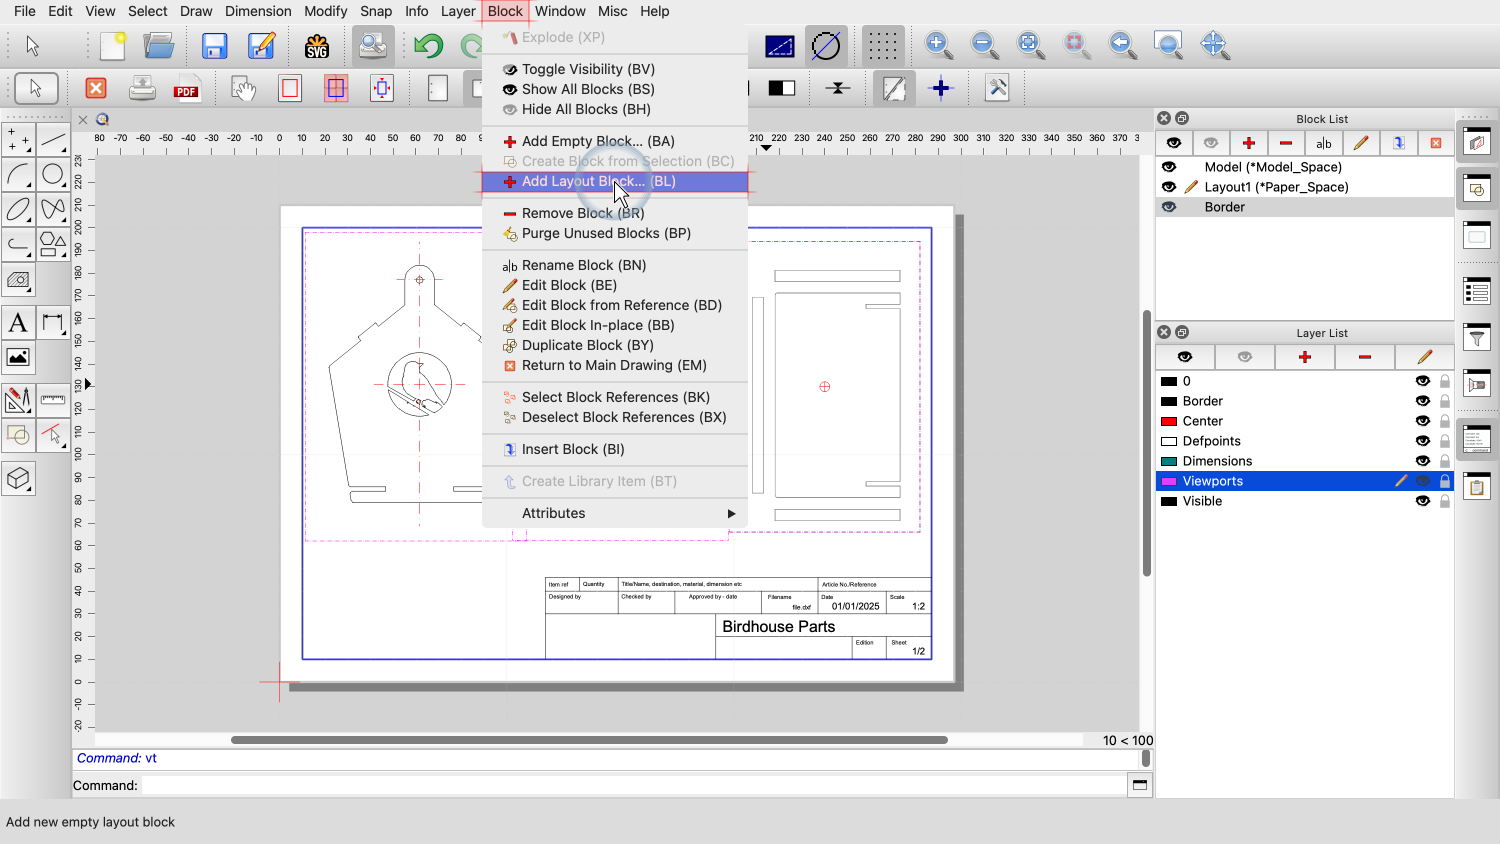Toggle visibility of Dimensions layer
The width and height of the screenshot is (1500, 844).
coord(1422,461)
